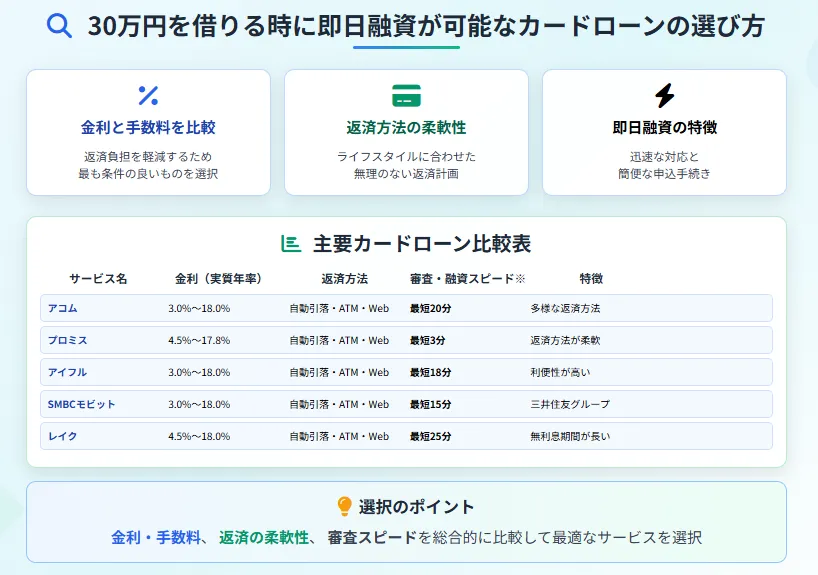Click the 返済方法が柔軟 feature cell
818x575 pixels.
coord(566,340)
